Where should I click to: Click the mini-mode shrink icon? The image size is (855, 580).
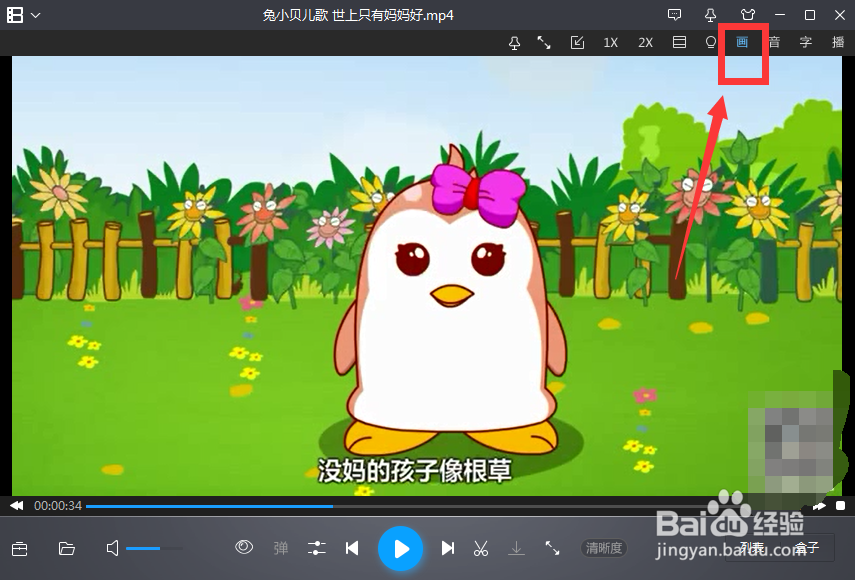click(x=577, y=43)
